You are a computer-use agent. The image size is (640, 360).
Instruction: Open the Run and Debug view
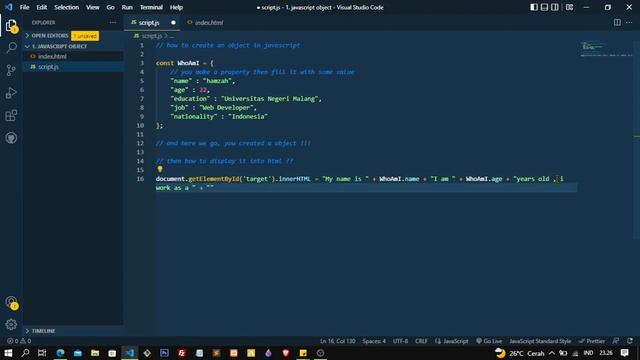point(11,93)
